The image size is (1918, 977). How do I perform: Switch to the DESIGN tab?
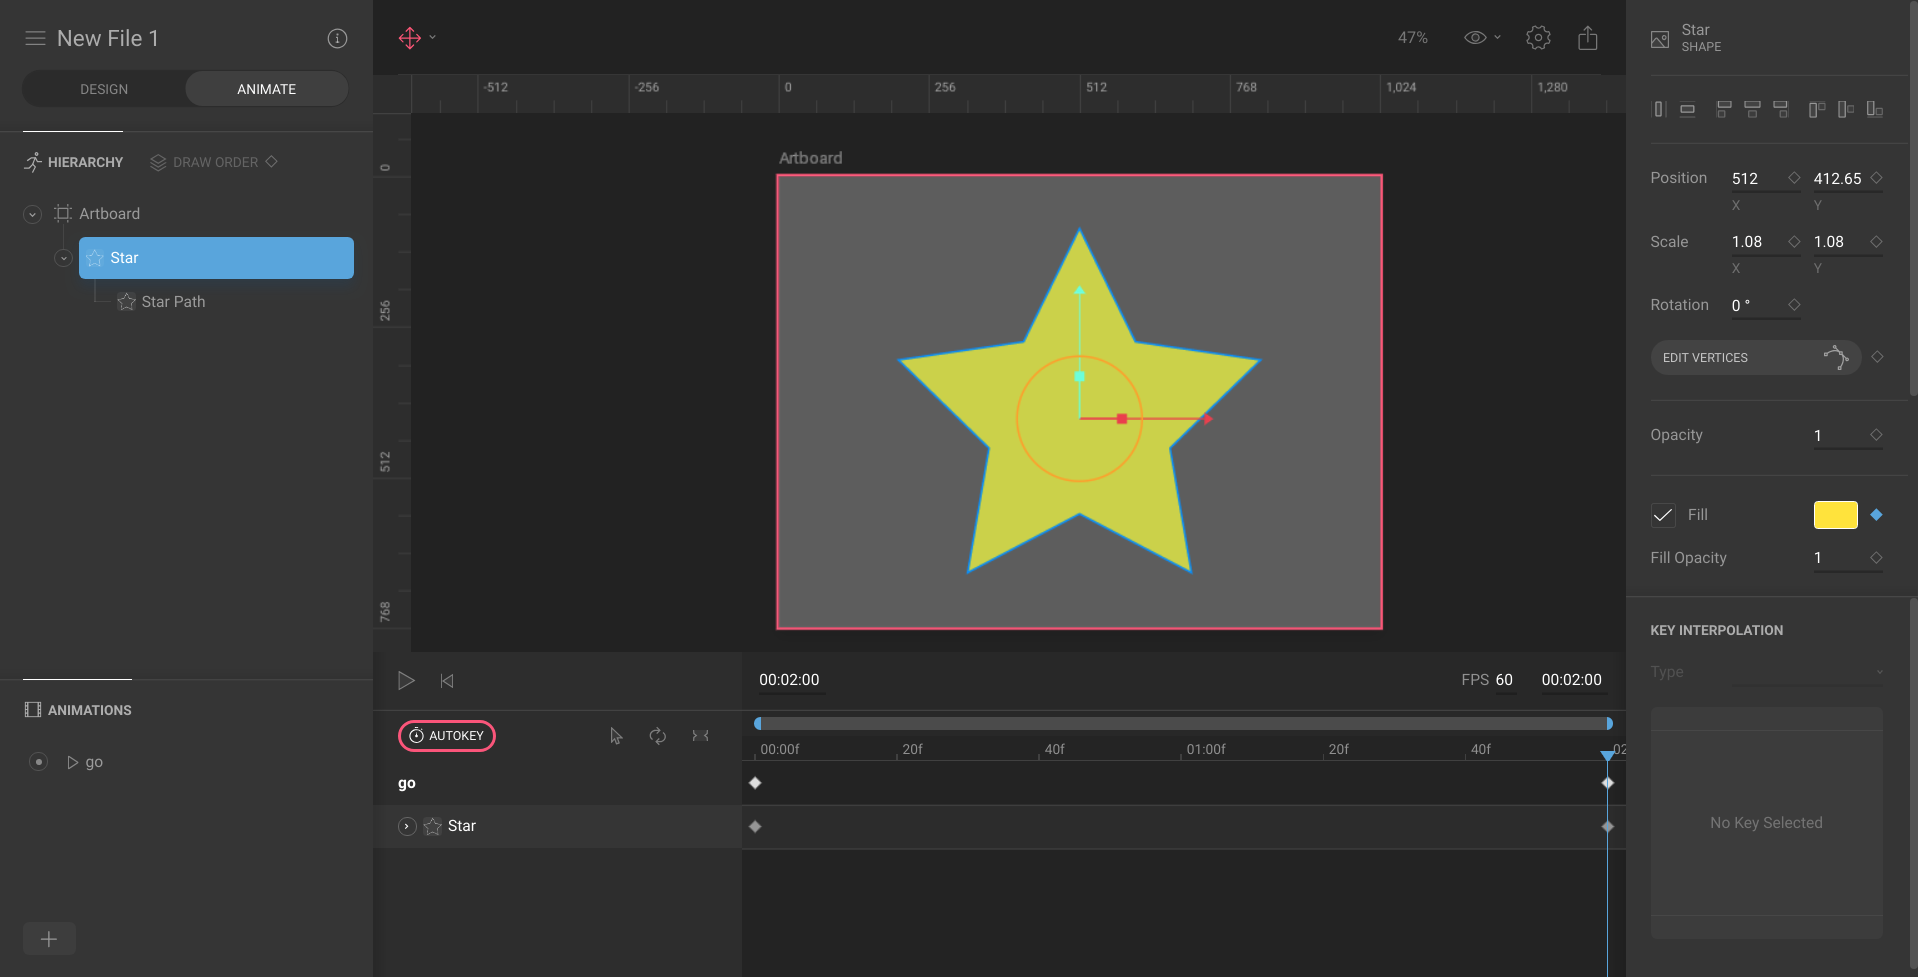[x=103, y=88]
